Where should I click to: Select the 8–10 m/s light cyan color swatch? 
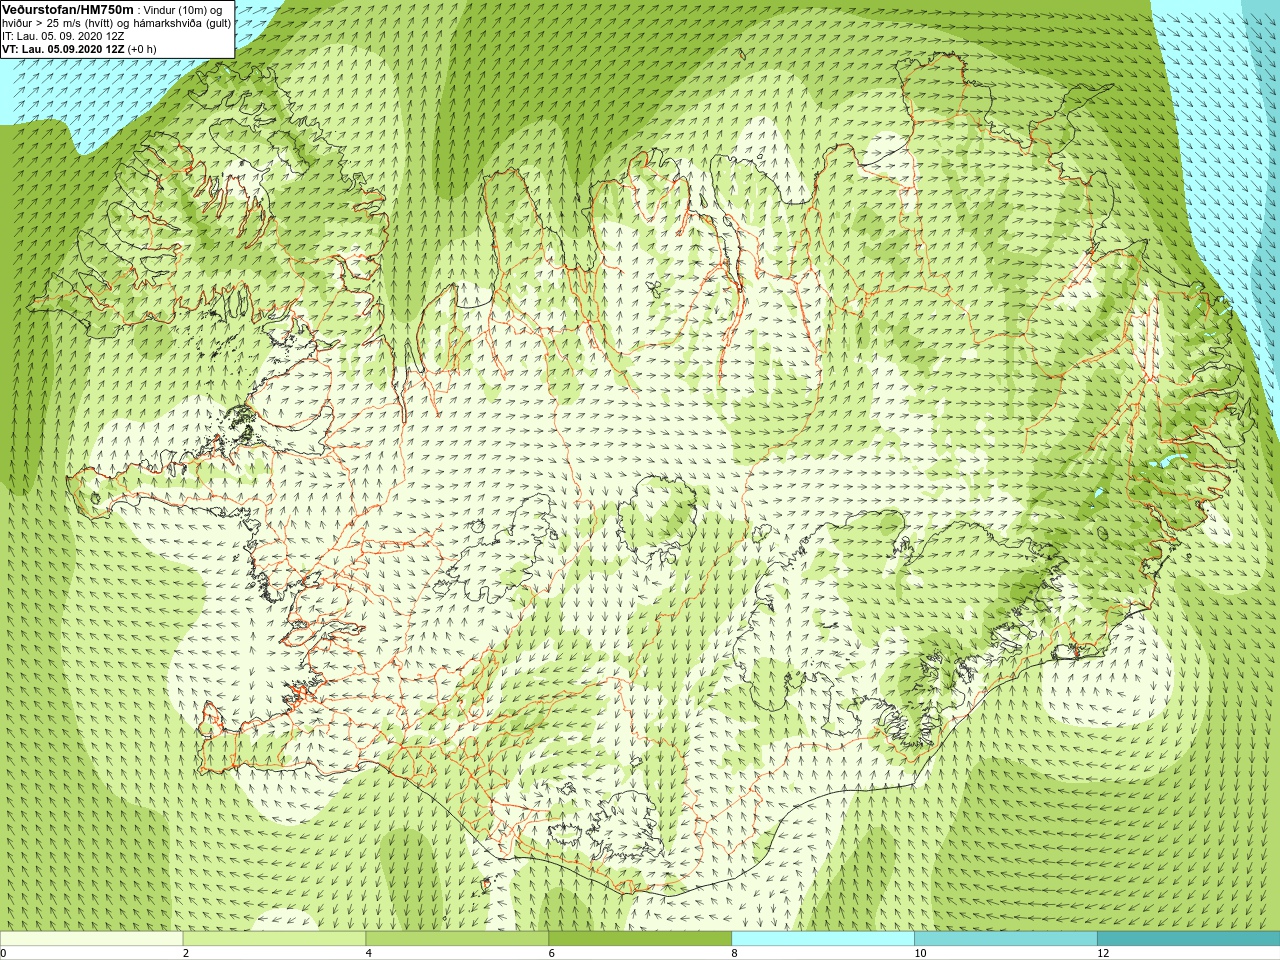(823, 939)
